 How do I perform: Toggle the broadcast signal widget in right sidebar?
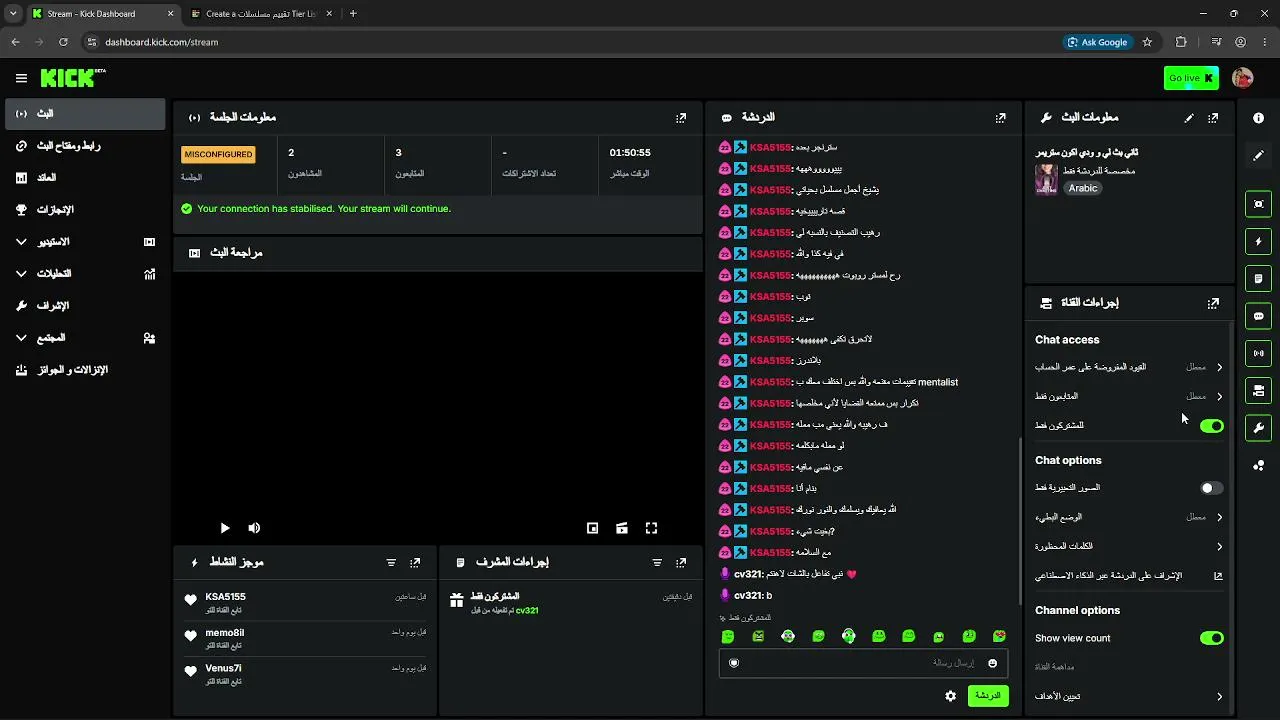[1259, 353]
